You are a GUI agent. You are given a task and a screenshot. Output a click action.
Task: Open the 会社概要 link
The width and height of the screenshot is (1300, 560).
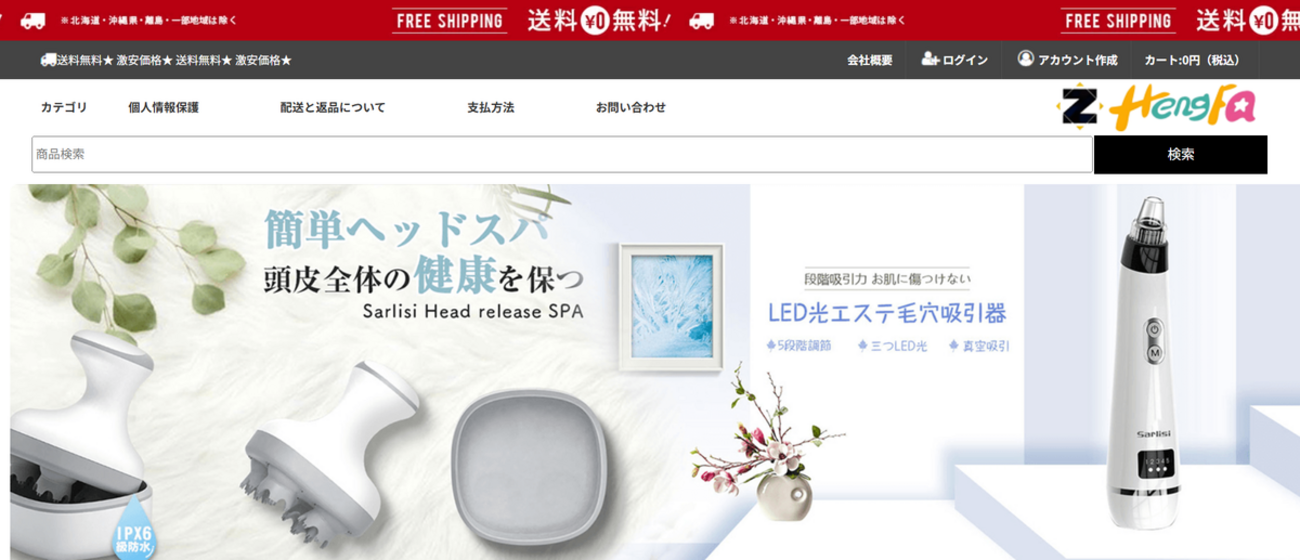point(870,60)
